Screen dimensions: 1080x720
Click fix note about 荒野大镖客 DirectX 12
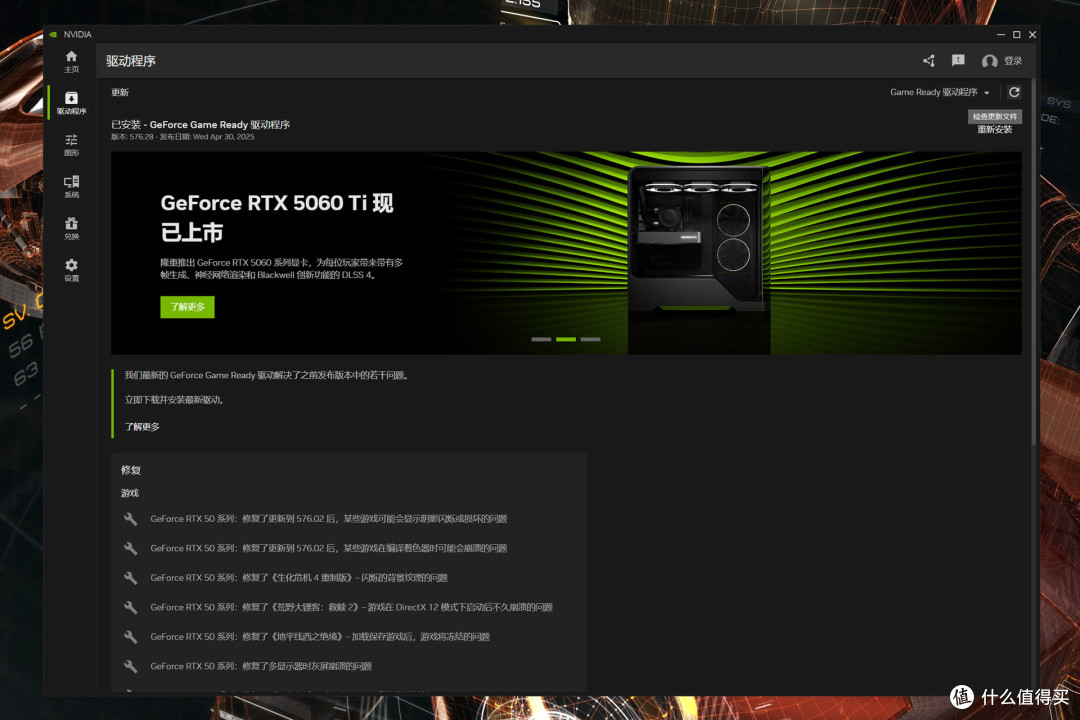pos(351,607)
